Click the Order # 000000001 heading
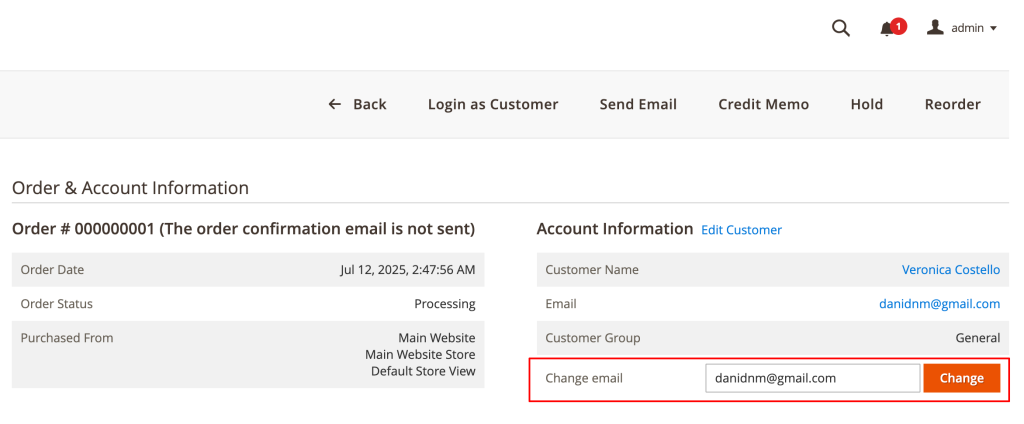This screenshot has height=424, width=1024. pyautogui.click(x=243, y=229)
